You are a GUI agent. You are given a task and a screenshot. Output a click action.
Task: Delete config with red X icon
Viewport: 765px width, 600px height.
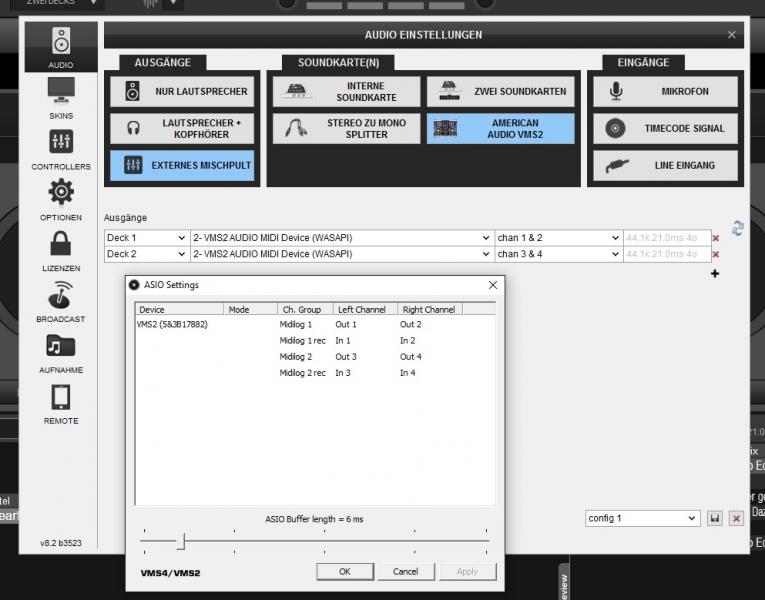tap(736, 518)
